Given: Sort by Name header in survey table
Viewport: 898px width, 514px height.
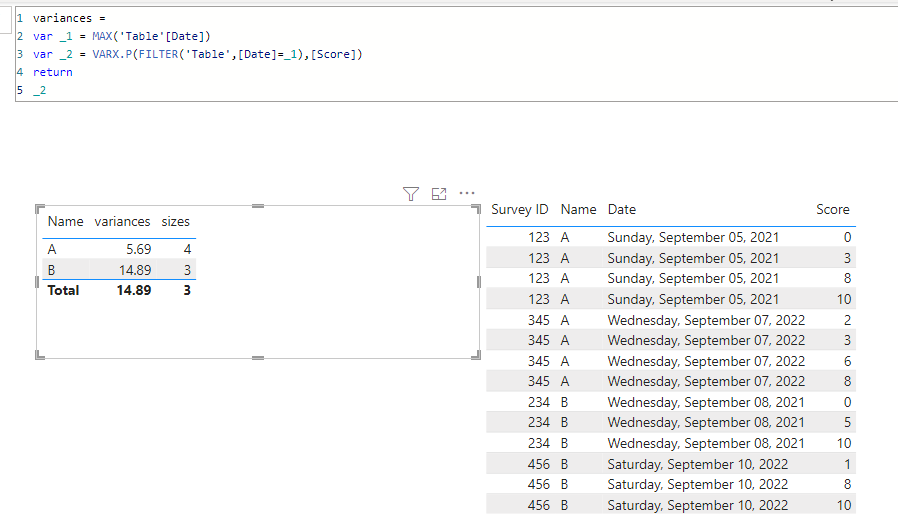Looking at the screenshot, I should pyautogui.click(x=578, y=210).
